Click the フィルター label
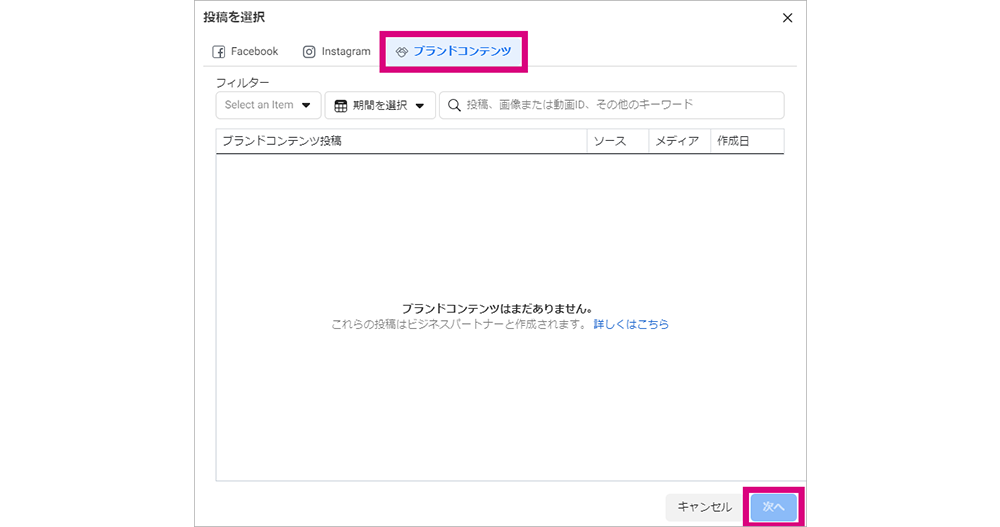Screen dimensions: 1000x527 242,83
